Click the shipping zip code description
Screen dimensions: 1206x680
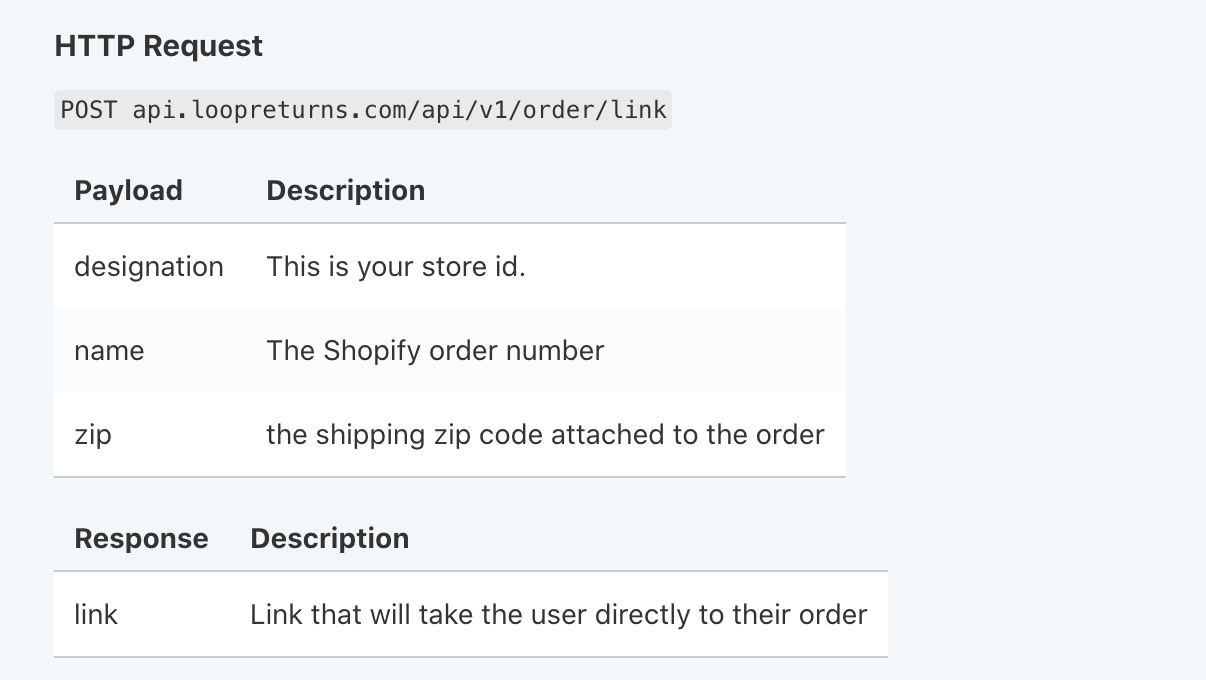[x=545, y=435]
